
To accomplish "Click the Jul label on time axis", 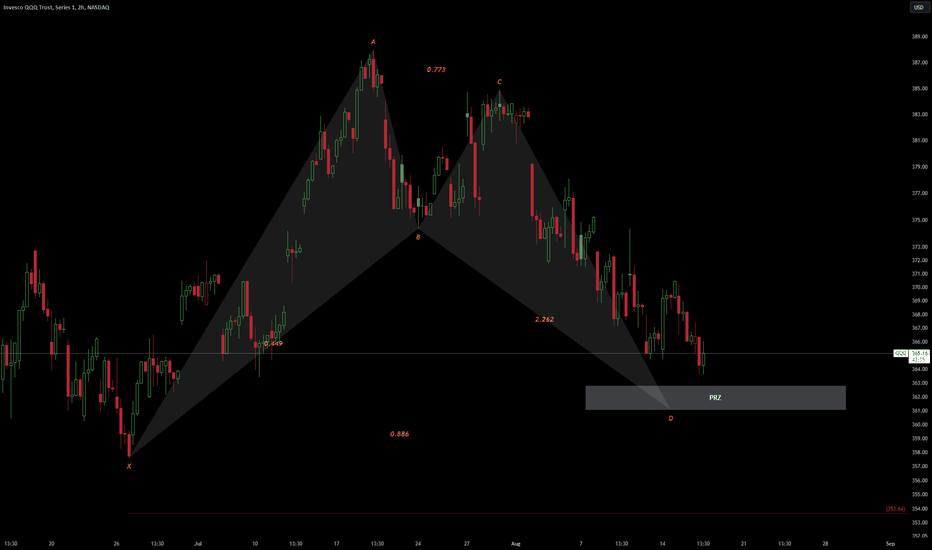I will pyautogui.click(x=198, y=543).
